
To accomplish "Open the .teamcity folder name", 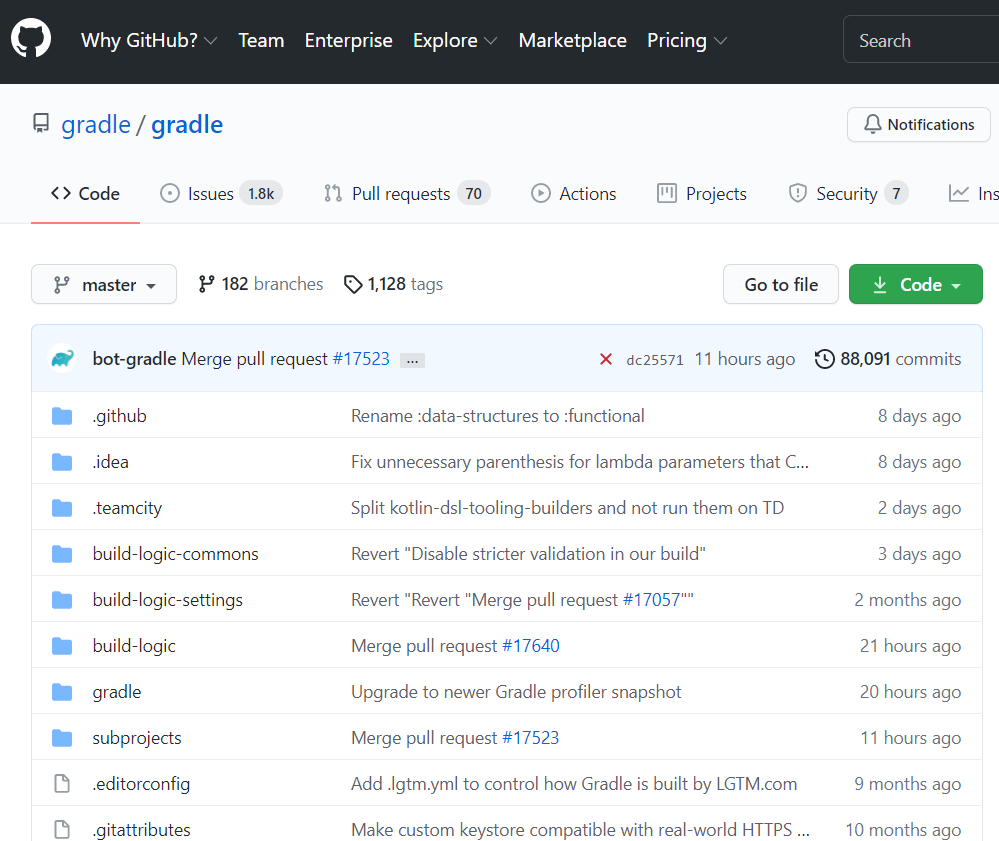I will click(x=127, y=508).
